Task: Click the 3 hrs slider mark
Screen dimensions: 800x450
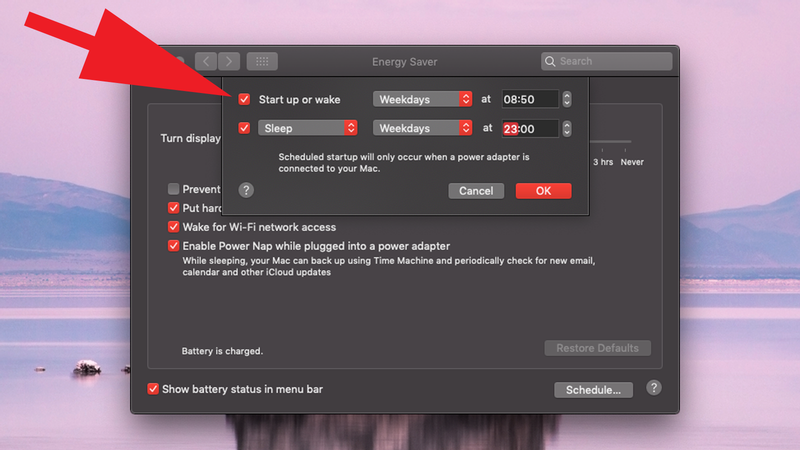Action: click(x=603, y=162)
